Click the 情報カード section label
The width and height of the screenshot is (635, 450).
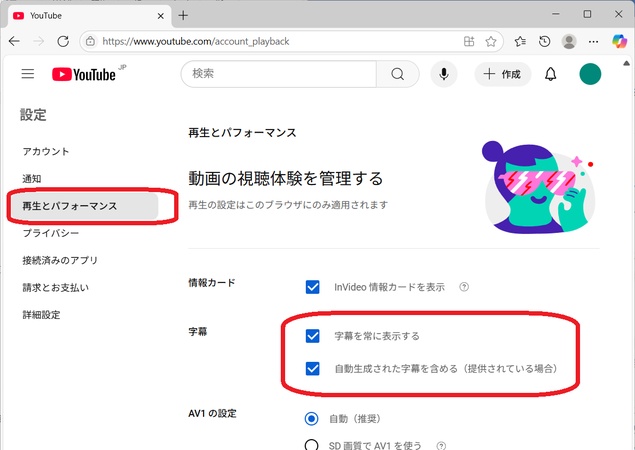[x=212, y=283]
